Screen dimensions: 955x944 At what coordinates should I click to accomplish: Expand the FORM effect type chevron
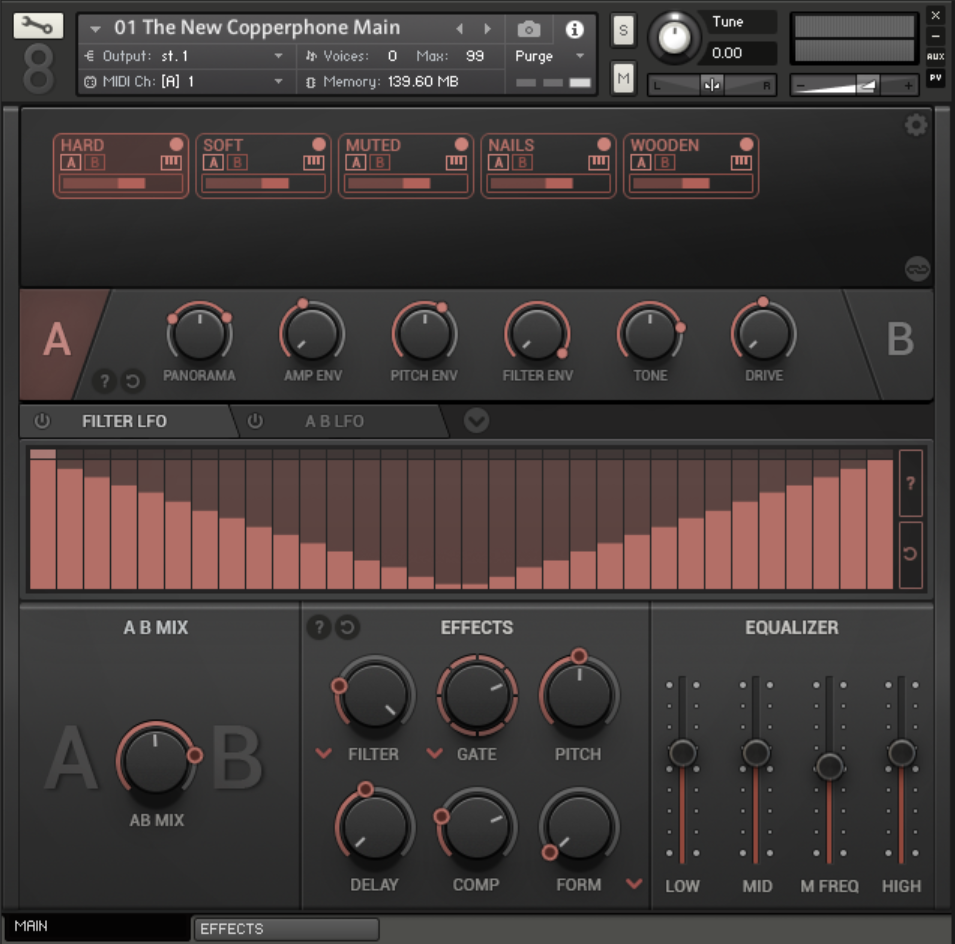pyautogui.click(x=634, y=884)
